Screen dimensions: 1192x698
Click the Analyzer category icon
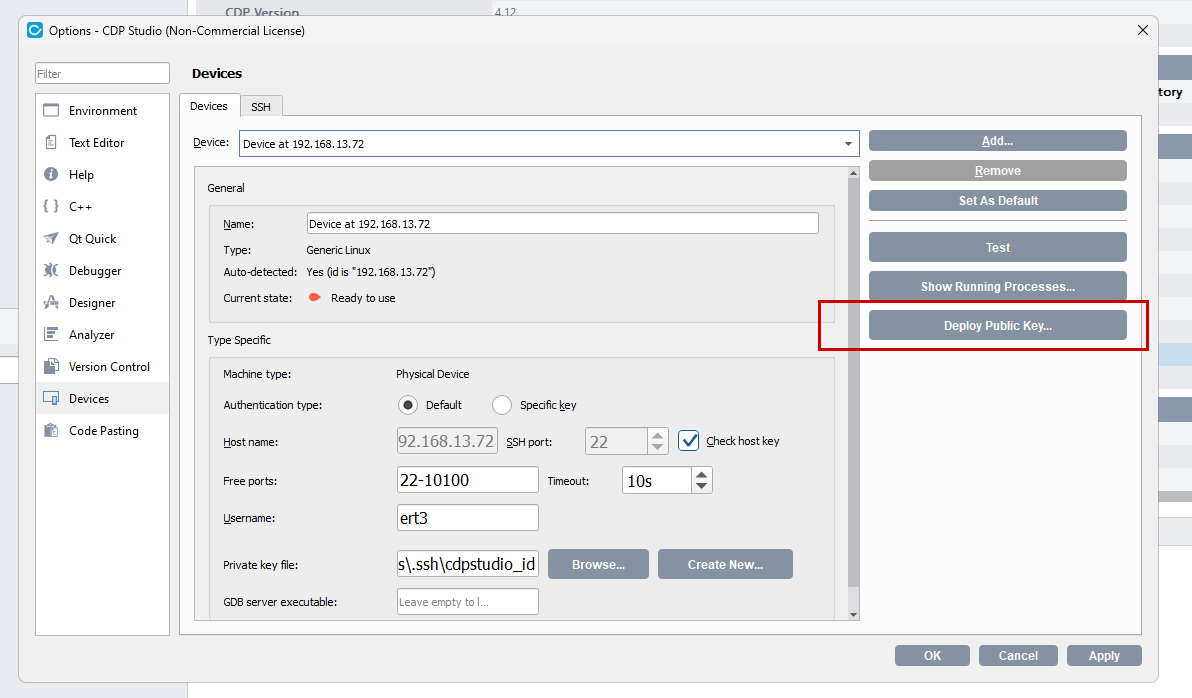coord(51,334)
